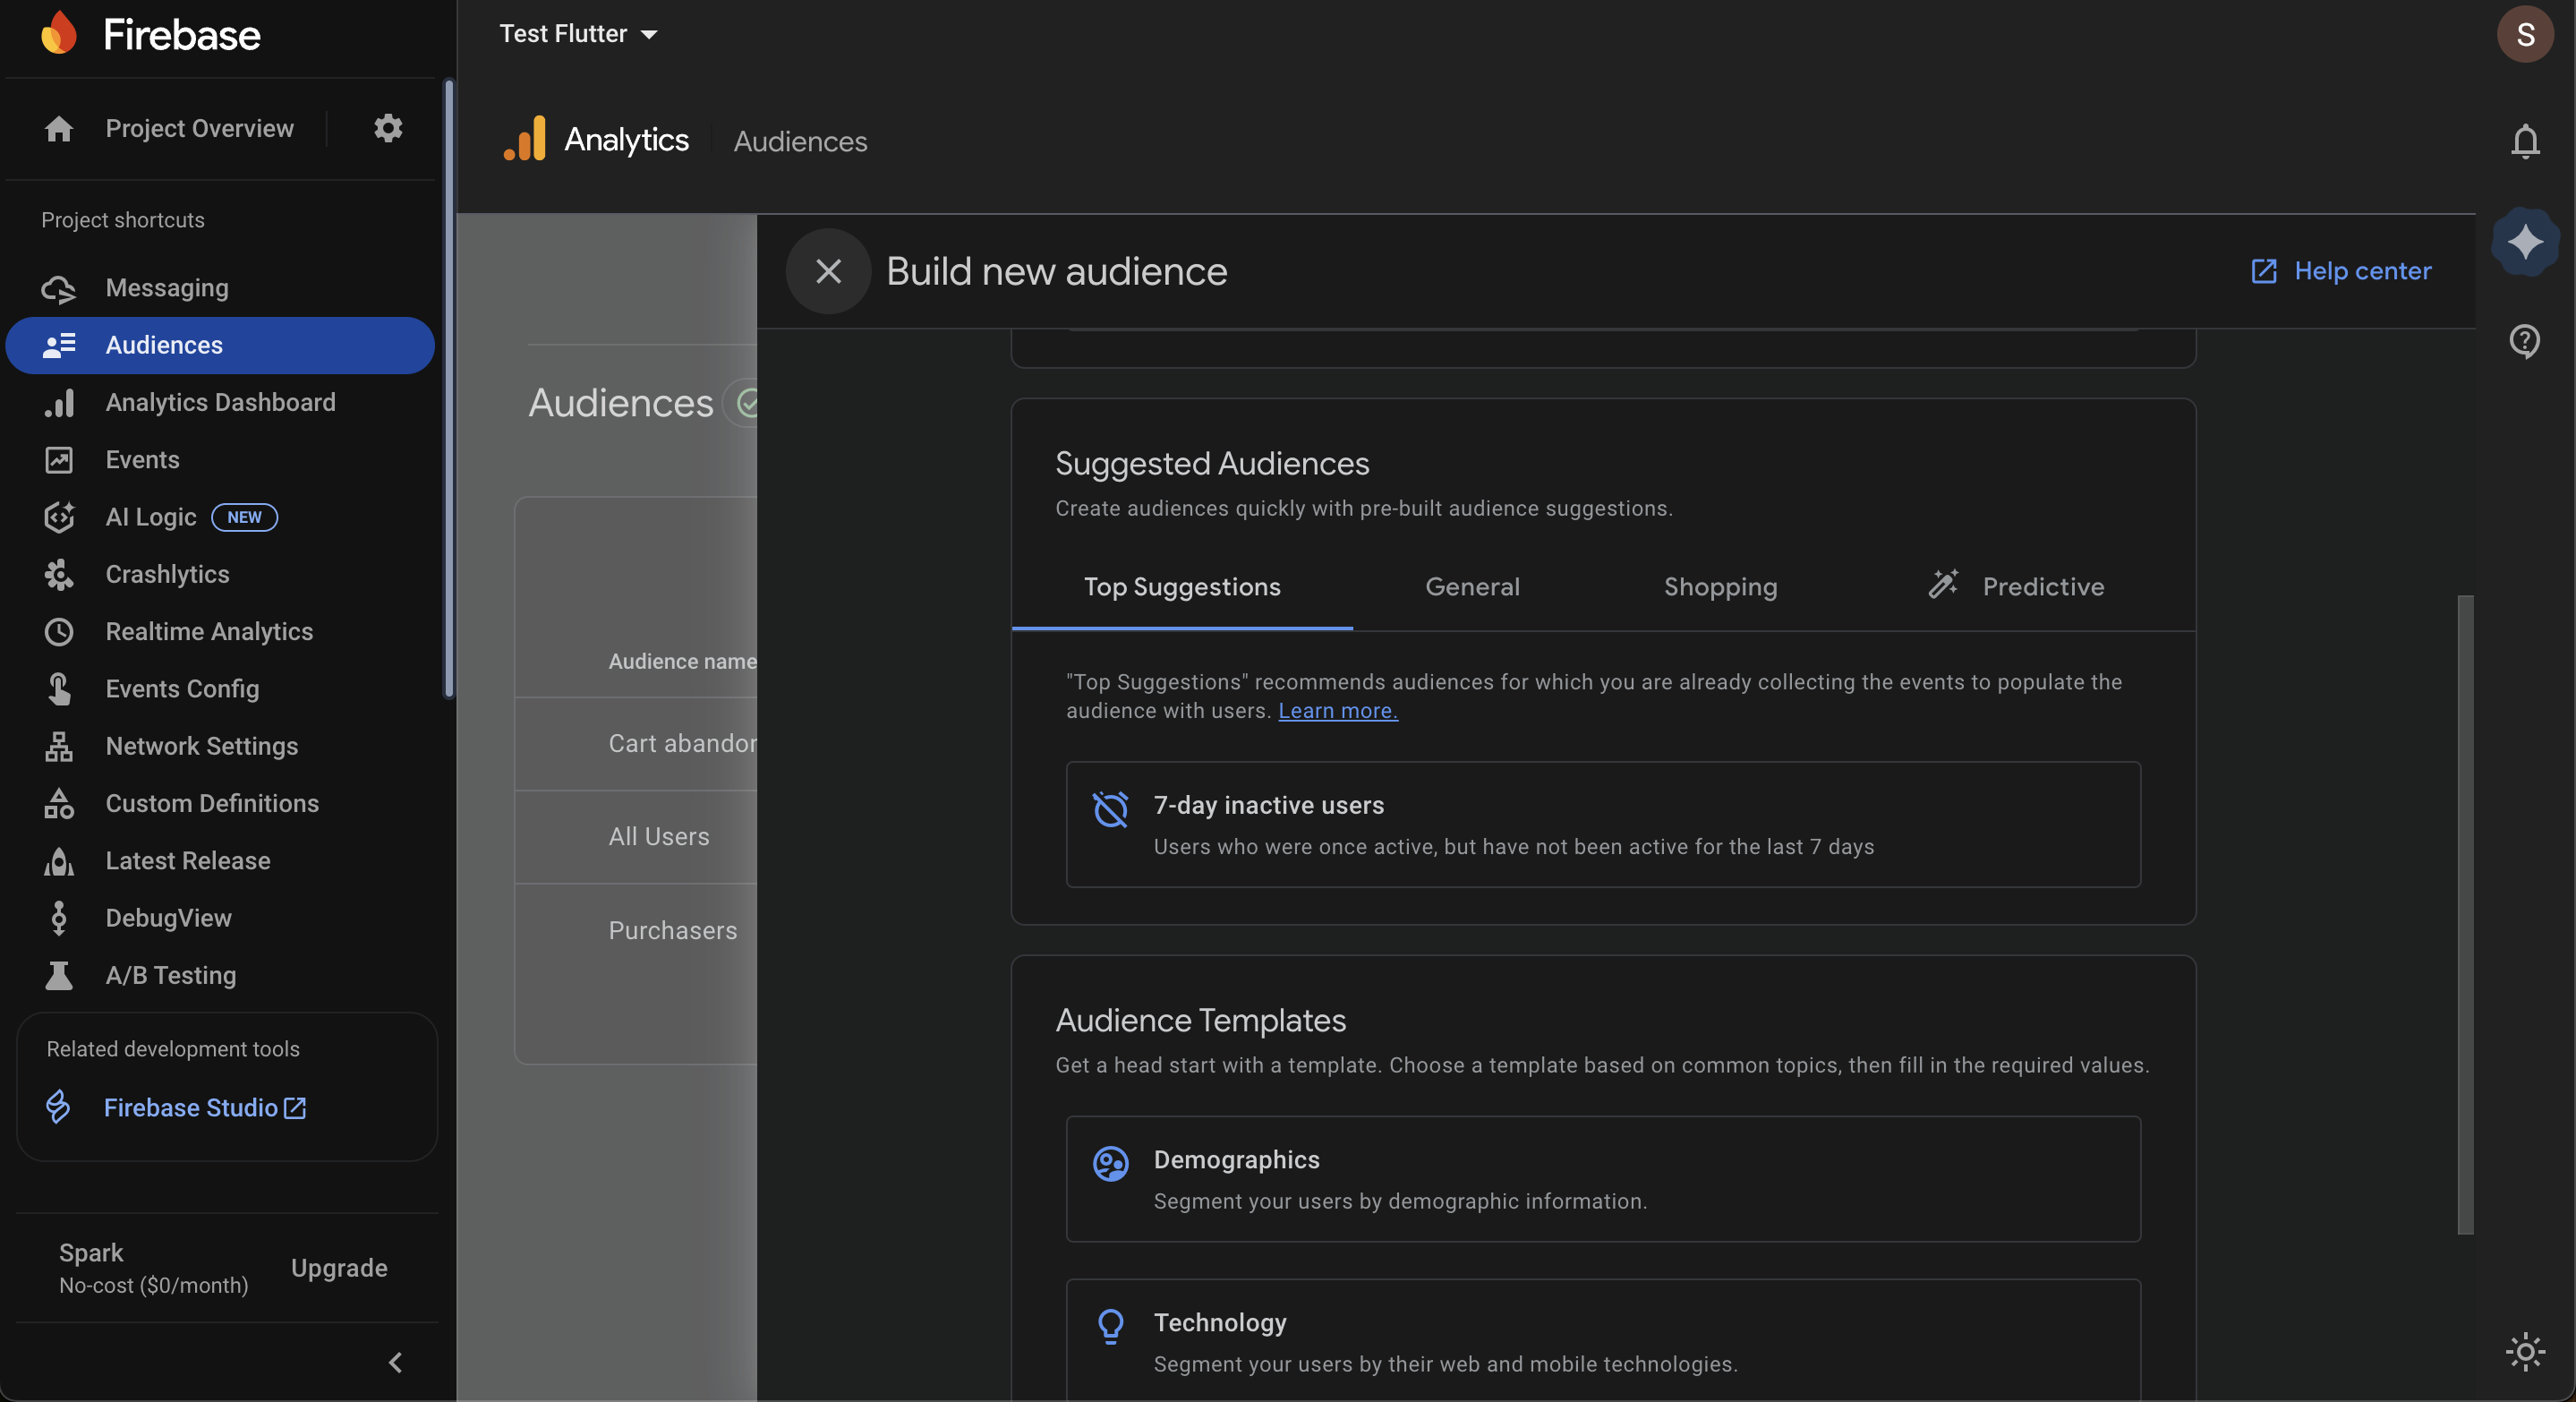
Task: Click the audience panel vertical scrollbar
Action: 2465,914
